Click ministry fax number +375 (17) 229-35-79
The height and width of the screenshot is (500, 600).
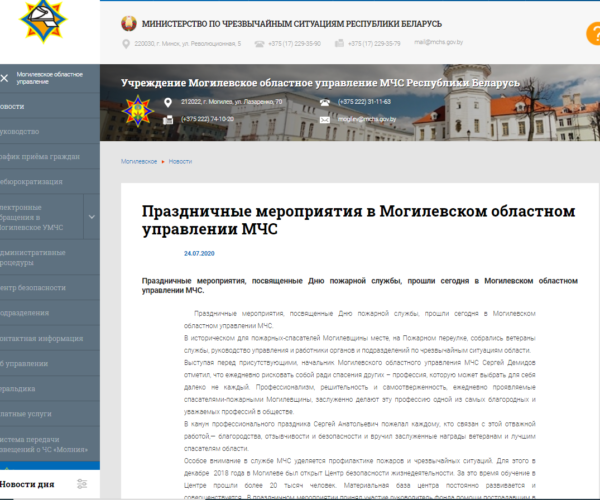tap(374, 44)
